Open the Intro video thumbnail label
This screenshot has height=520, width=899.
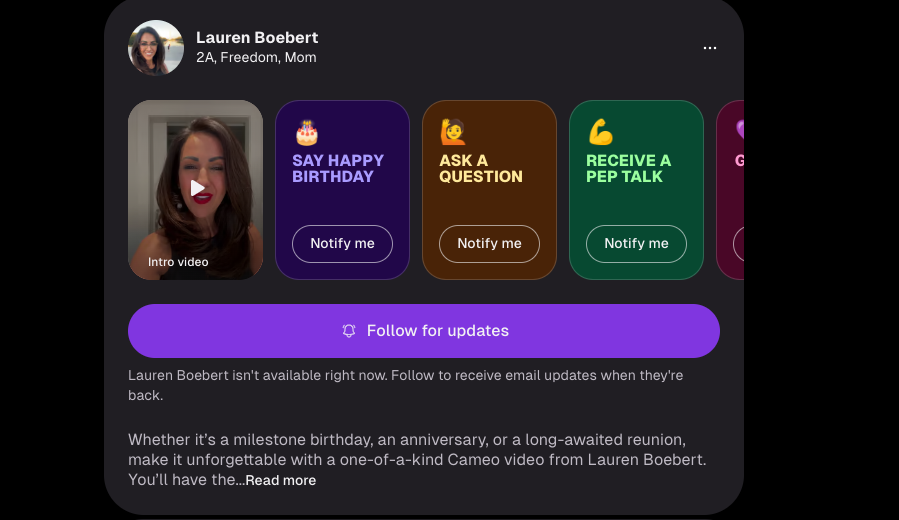[178, 262]
